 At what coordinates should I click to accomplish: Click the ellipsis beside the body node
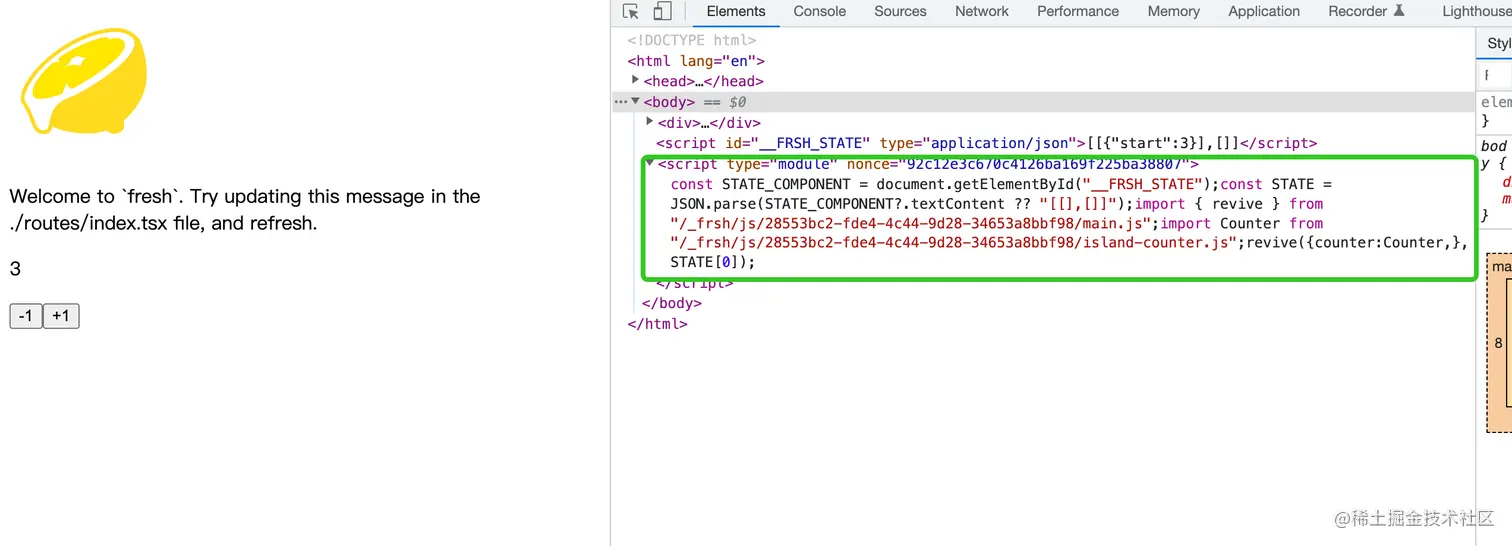click(620, 101)
